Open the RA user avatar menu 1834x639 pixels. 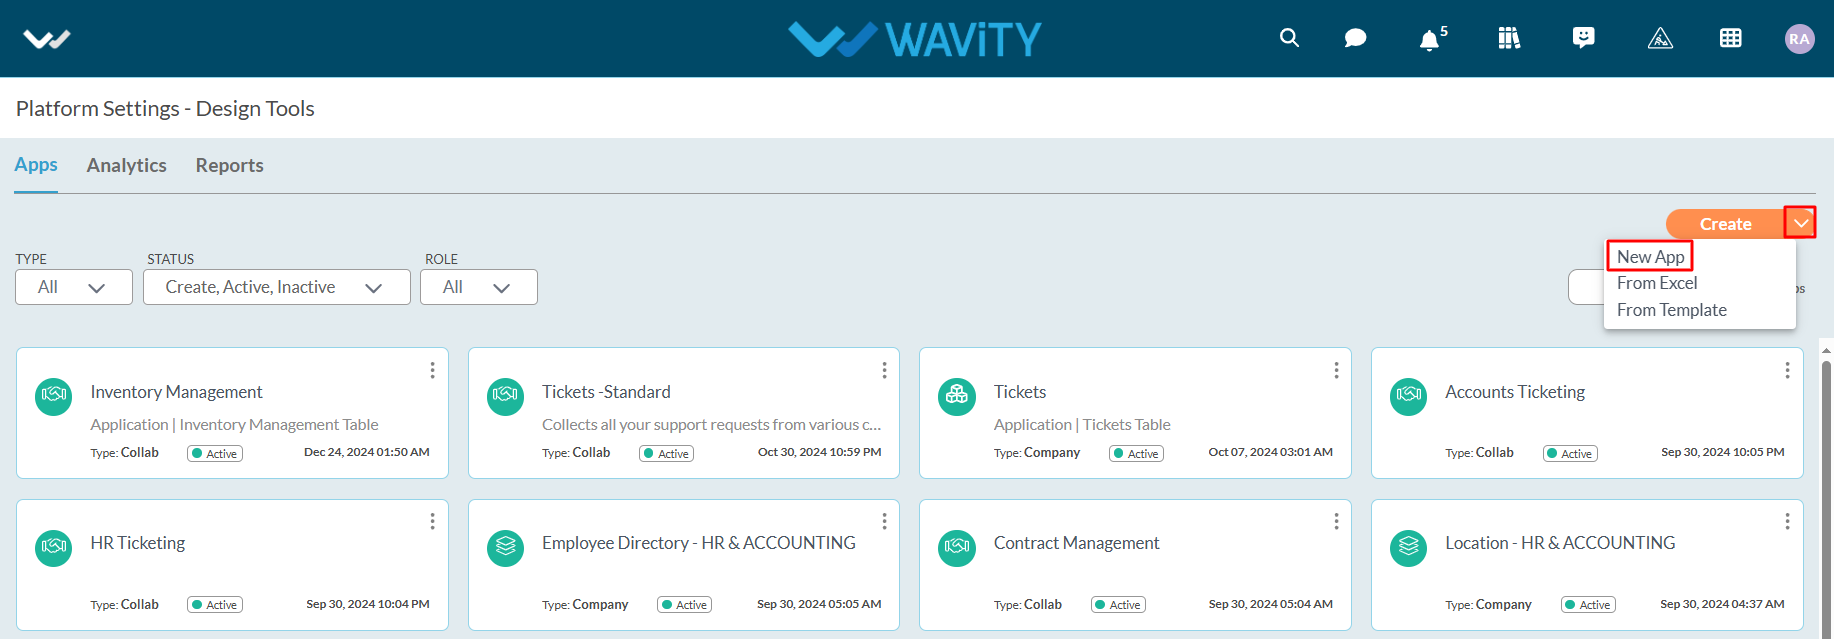(x=1799, y=39)
